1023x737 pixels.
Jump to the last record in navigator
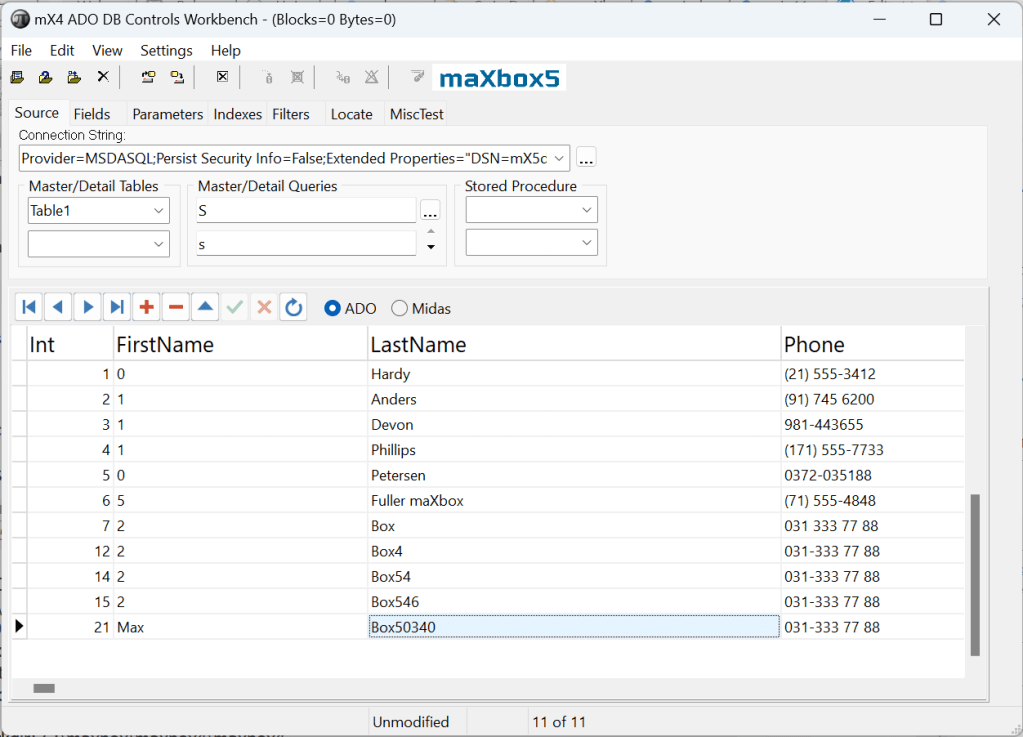tap(117, 308)
